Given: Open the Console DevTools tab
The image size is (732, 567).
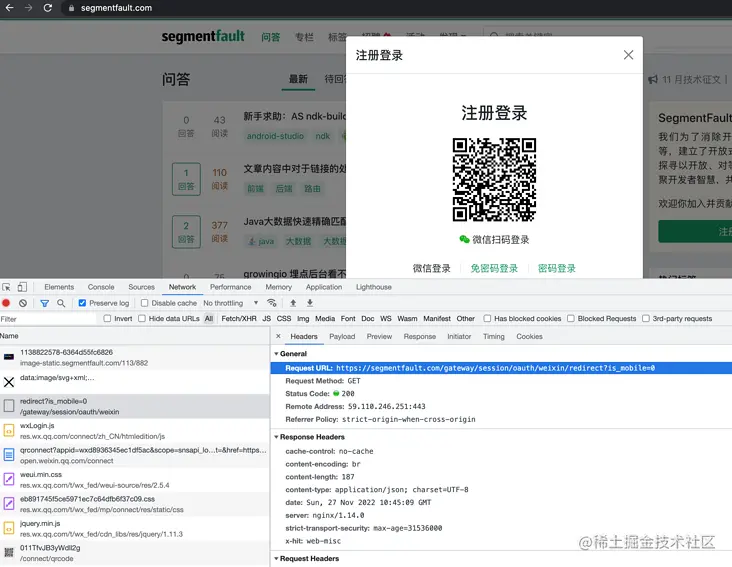Looking at the screenshot, I should [101, 287].
